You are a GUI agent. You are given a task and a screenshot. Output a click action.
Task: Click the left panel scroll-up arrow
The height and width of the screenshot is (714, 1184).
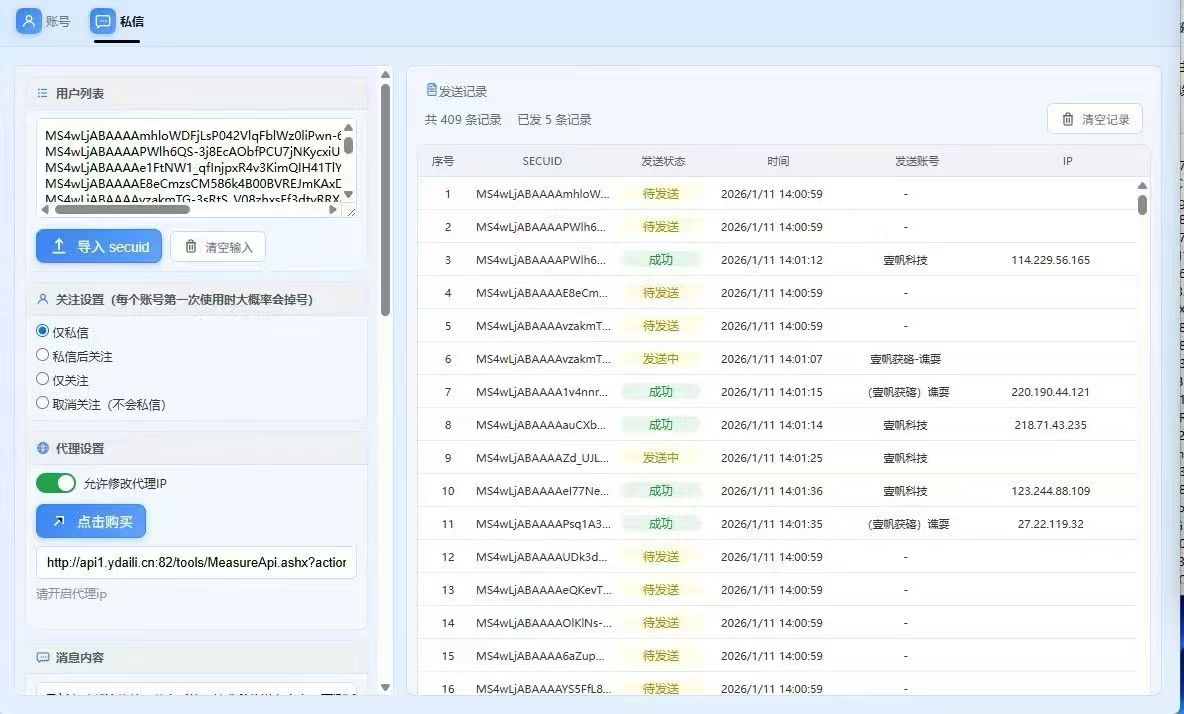pos(386,74)
